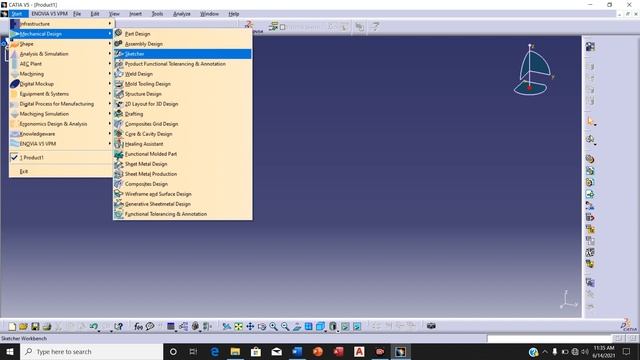Save the document with disk icon
Viewport: 640px width, 360px height.
(x=35, y=326)
